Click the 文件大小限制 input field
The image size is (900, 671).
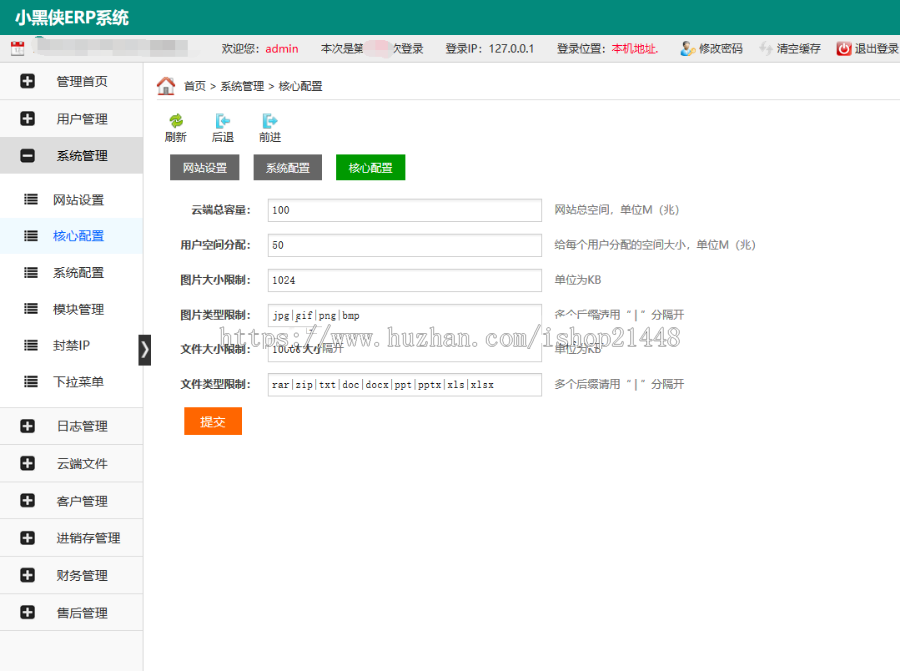coord(405,350)
